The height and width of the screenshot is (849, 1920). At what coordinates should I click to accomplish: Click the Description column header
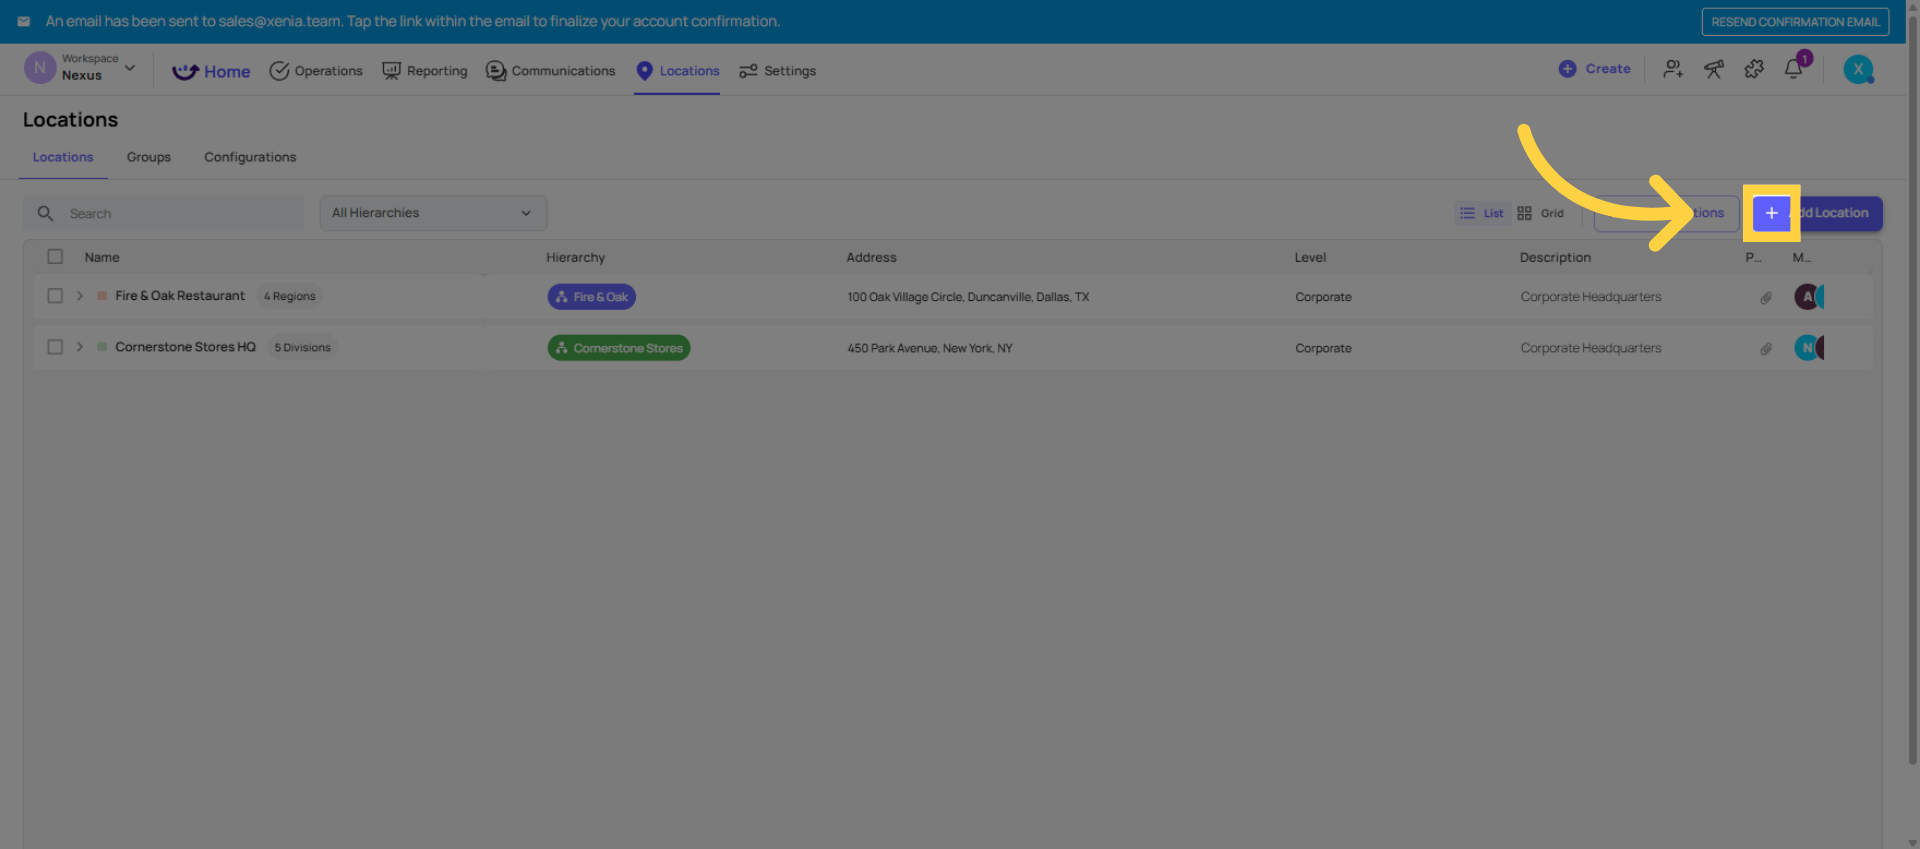tap(1555, 257)
